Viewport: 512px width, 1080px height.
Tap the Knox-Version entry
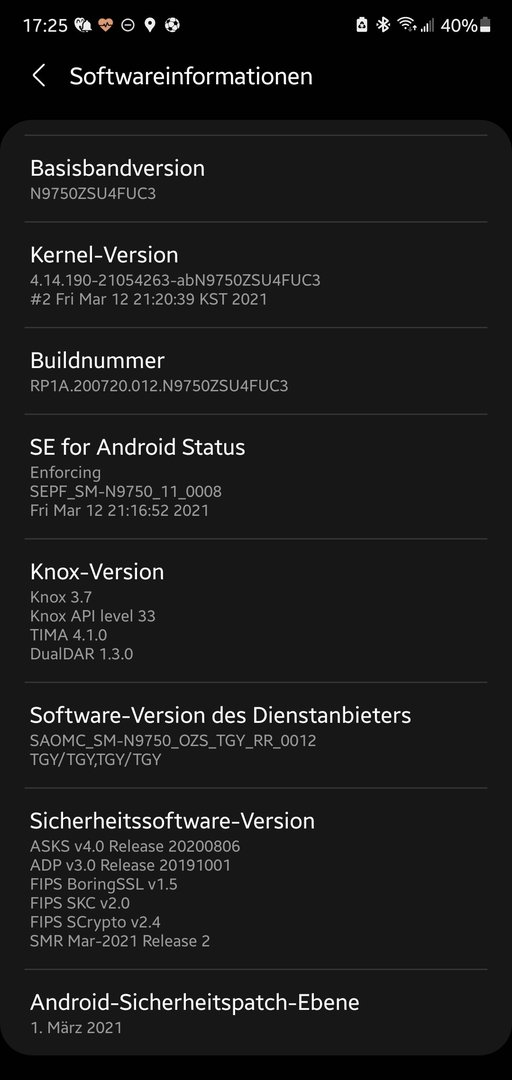tap(256, 611)
